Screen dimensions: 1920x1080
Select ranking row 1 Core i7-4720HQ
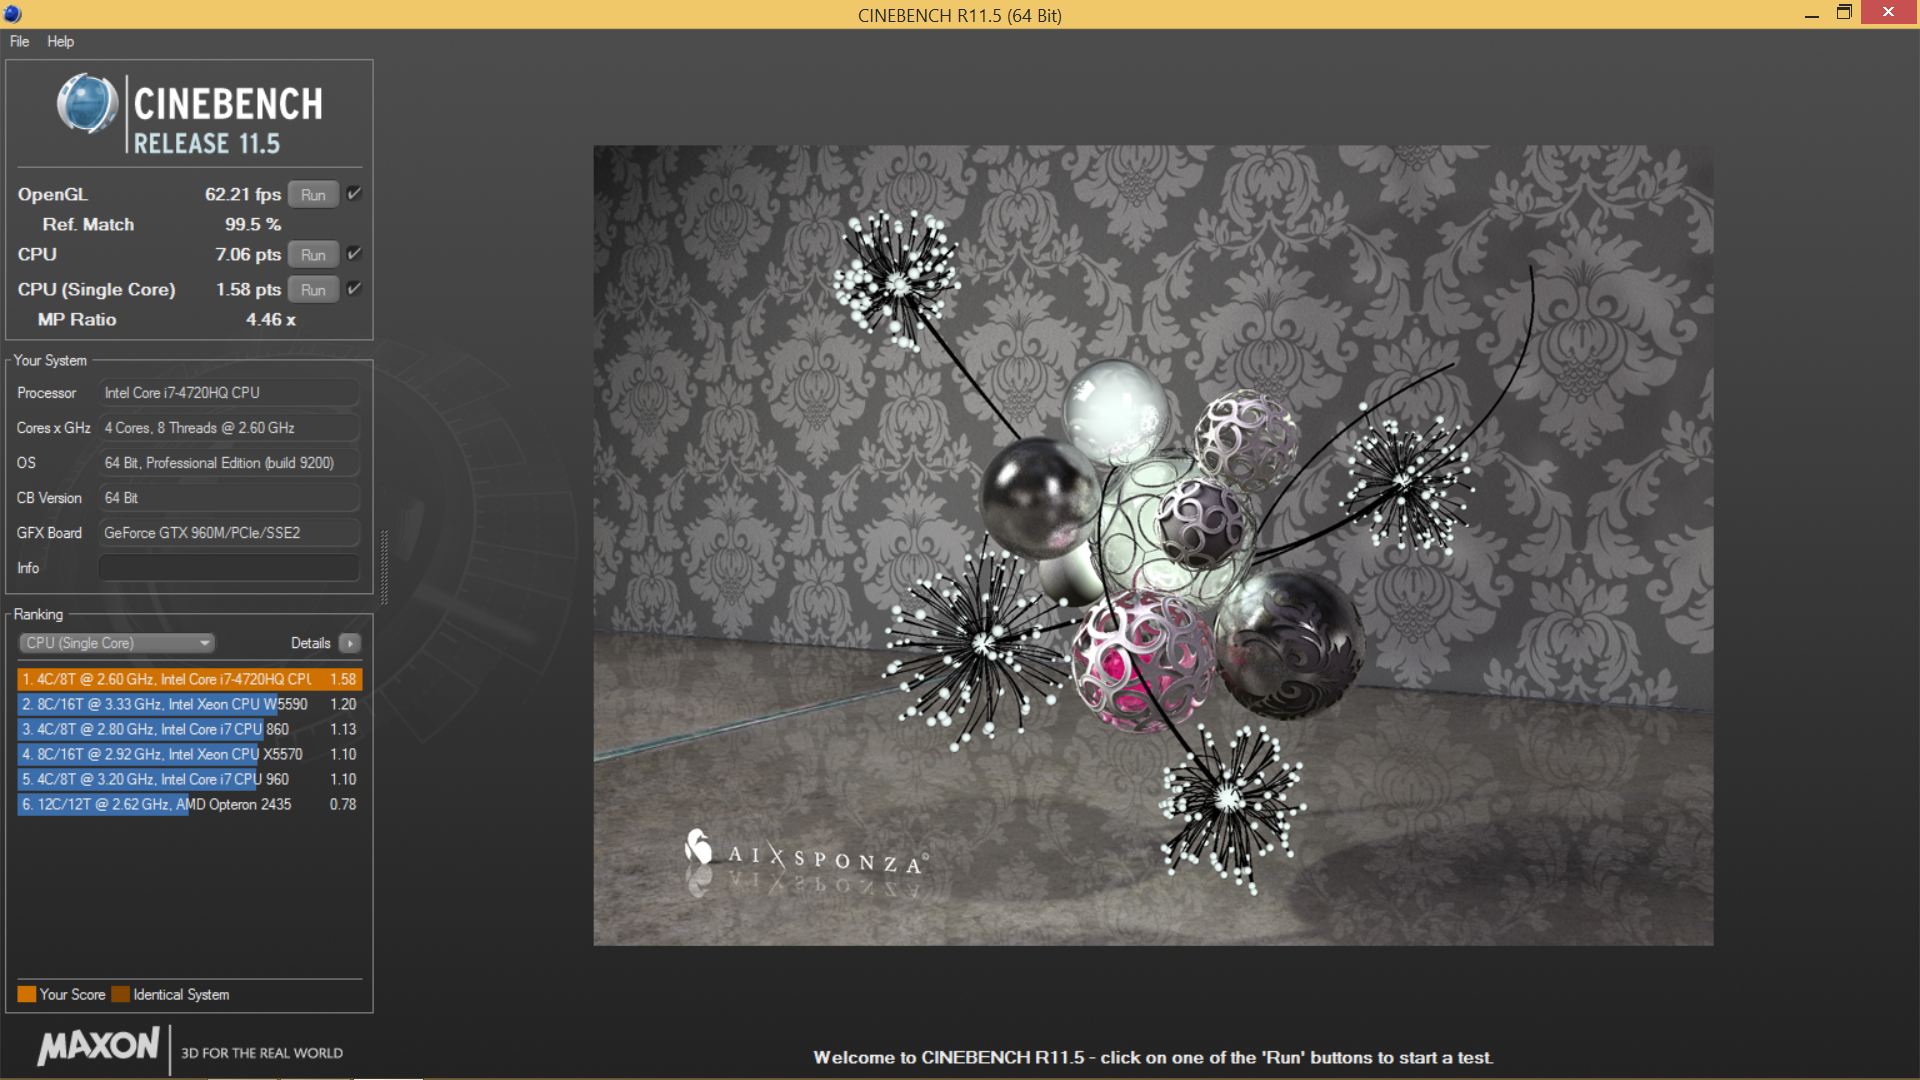(x=189, y=679)
